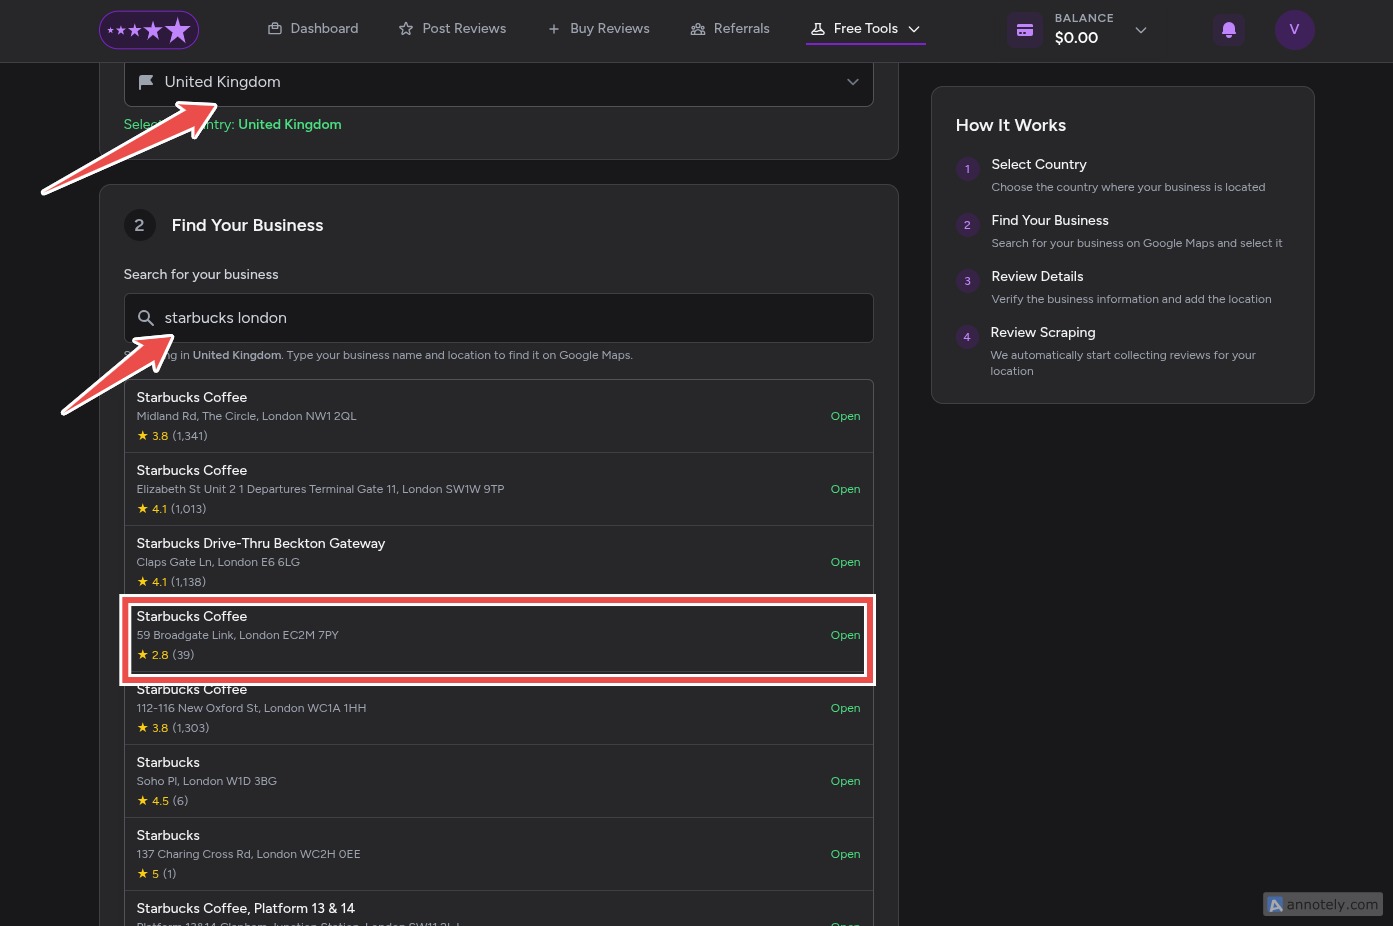Choose Starbucks Drive-Thru Beckton Gateway result
Screen dimensions: 1393x926
tap(498, 562)
